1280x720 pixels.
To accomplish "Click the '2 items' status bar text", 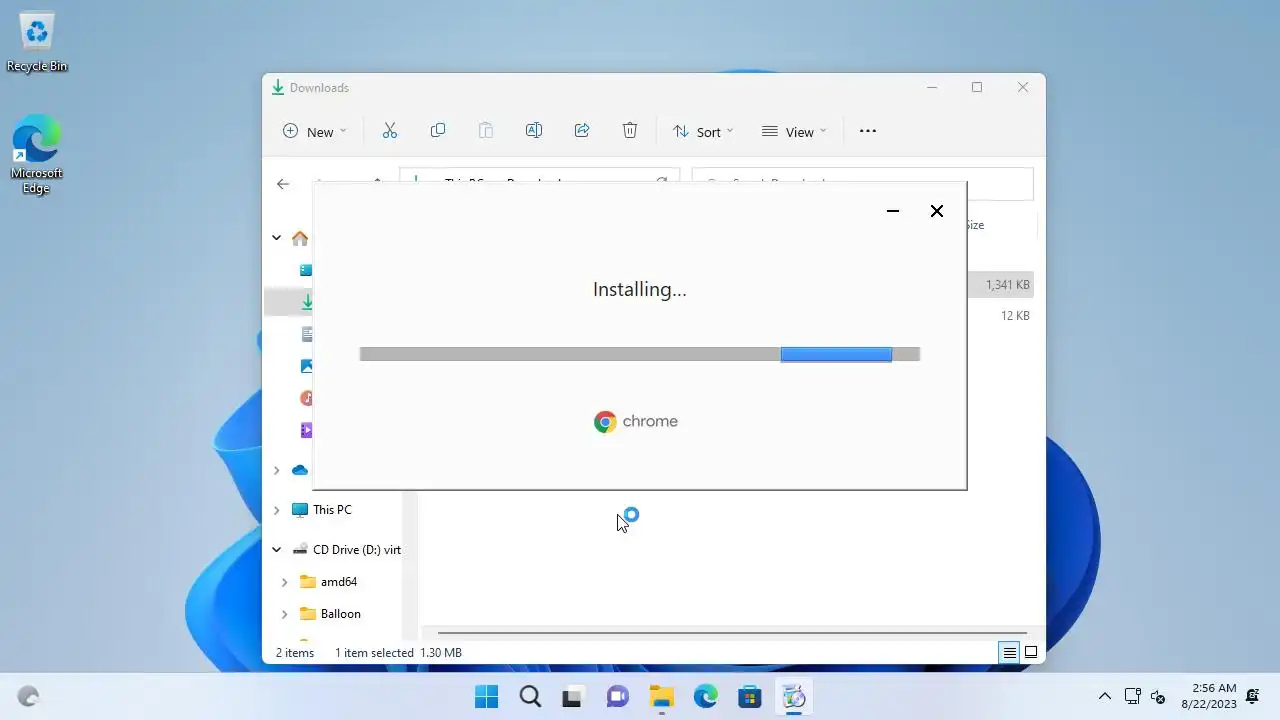I will tap(295, 653).
